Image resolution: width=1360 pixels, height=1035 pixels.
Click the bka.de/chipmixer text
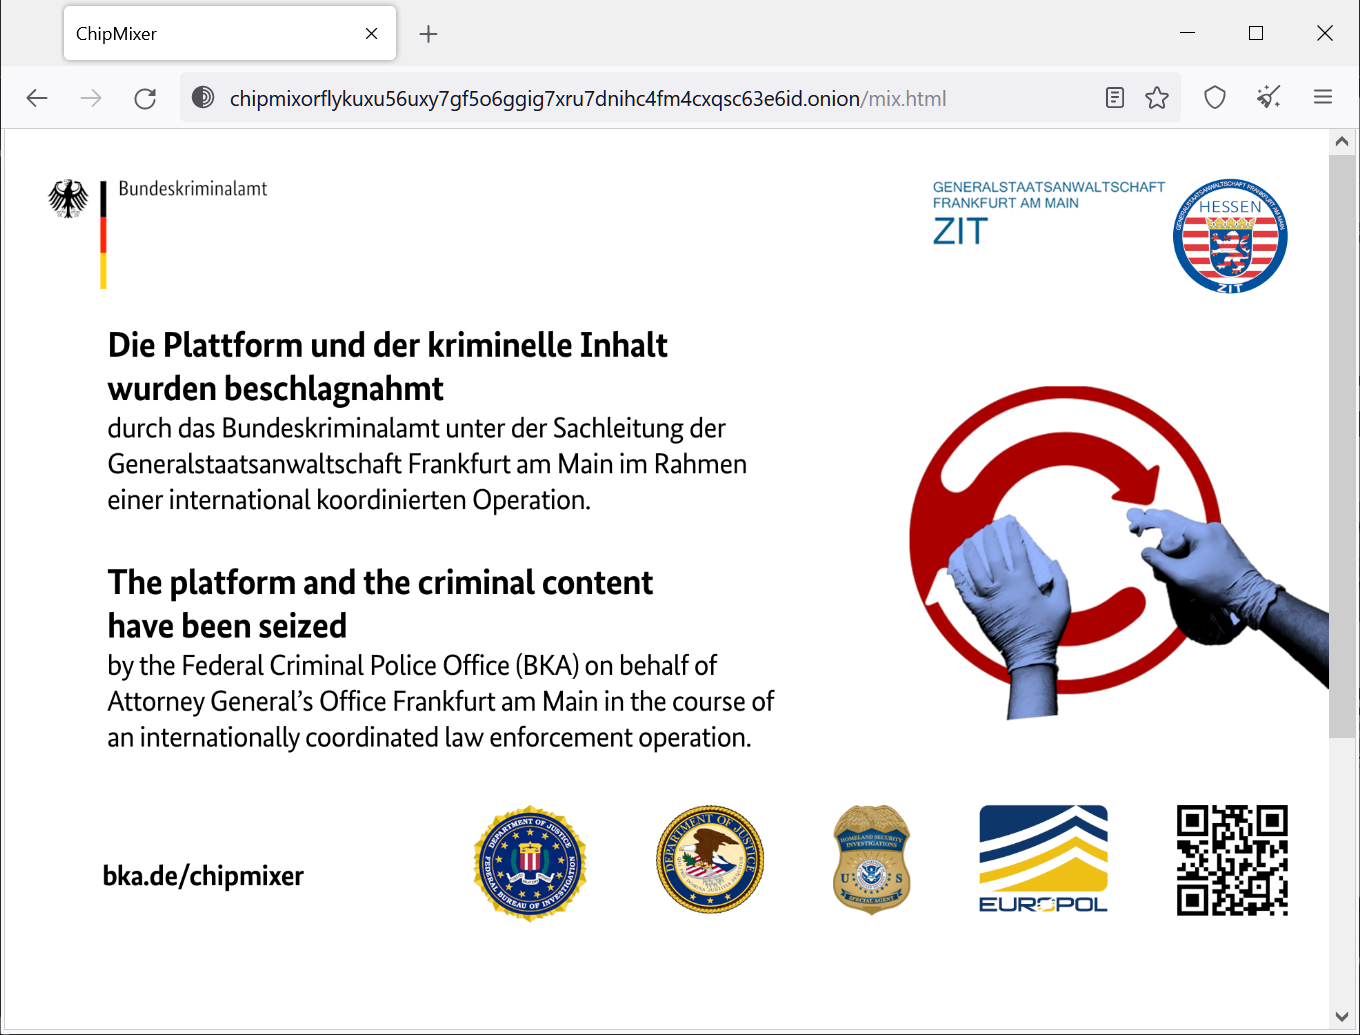click(x=203, y=876)
